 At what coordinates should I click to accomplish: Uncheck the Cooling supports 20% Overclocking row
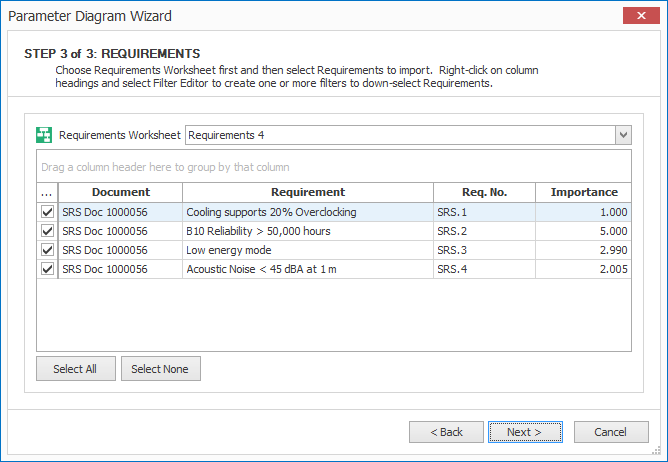click(x=47, y=212)
